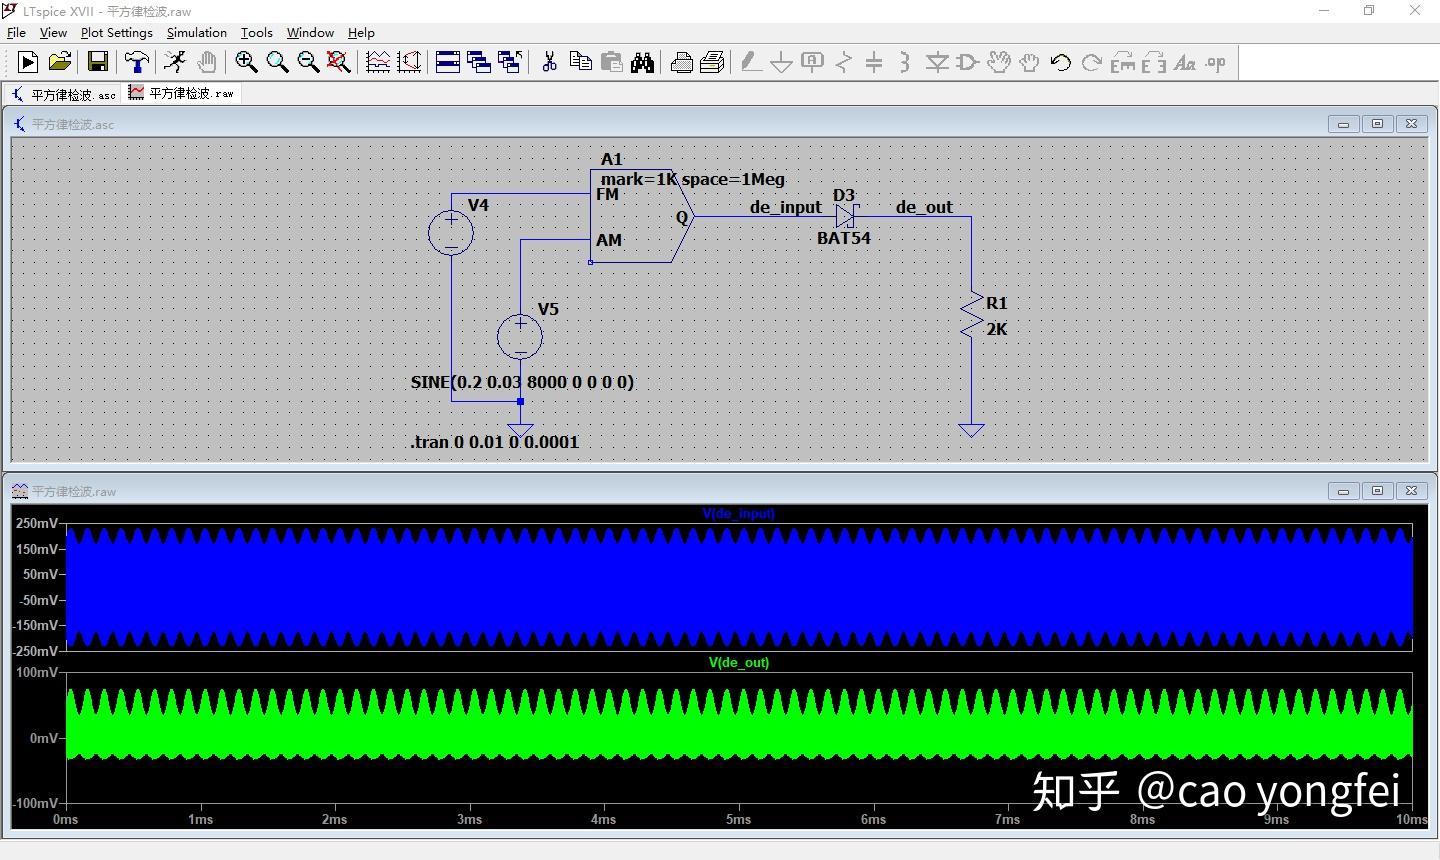
Task: Click the de_input net label
Action: click(786, 207)
